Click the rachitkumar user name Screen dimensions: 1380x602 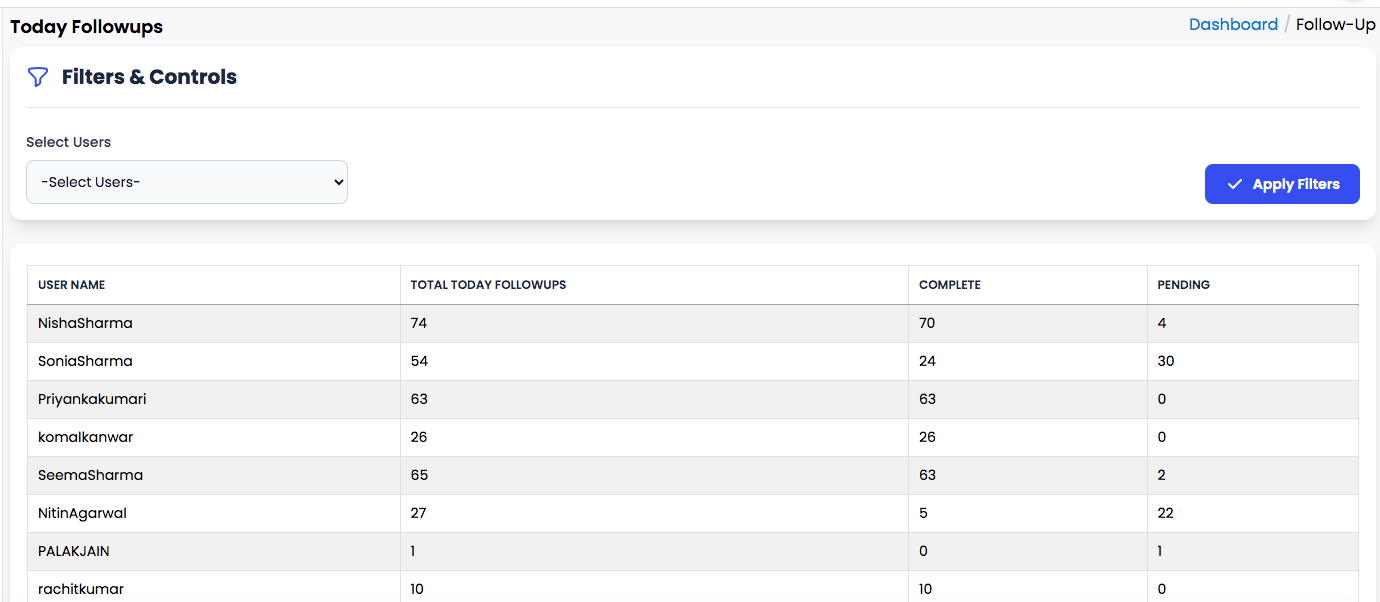pyautogui.click(x=81, y=589)
